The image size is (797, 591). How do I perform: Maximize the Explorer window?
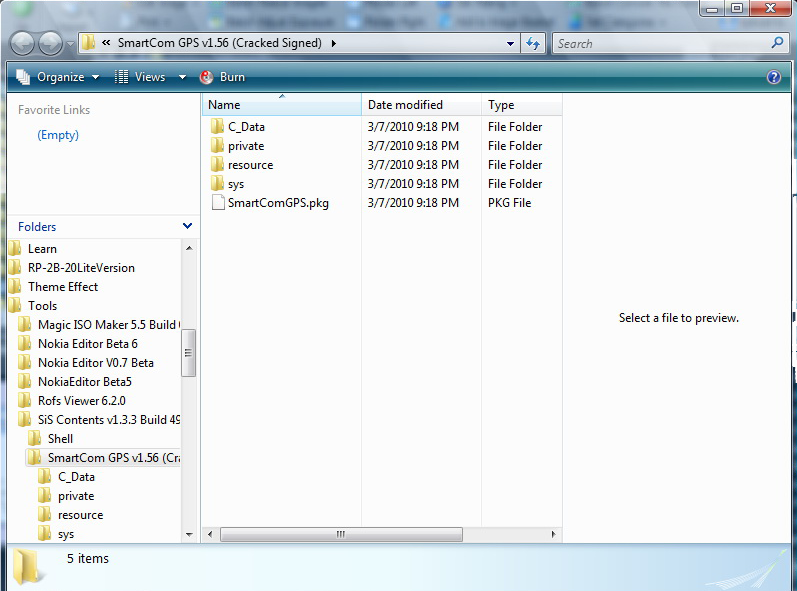(737, 8)
